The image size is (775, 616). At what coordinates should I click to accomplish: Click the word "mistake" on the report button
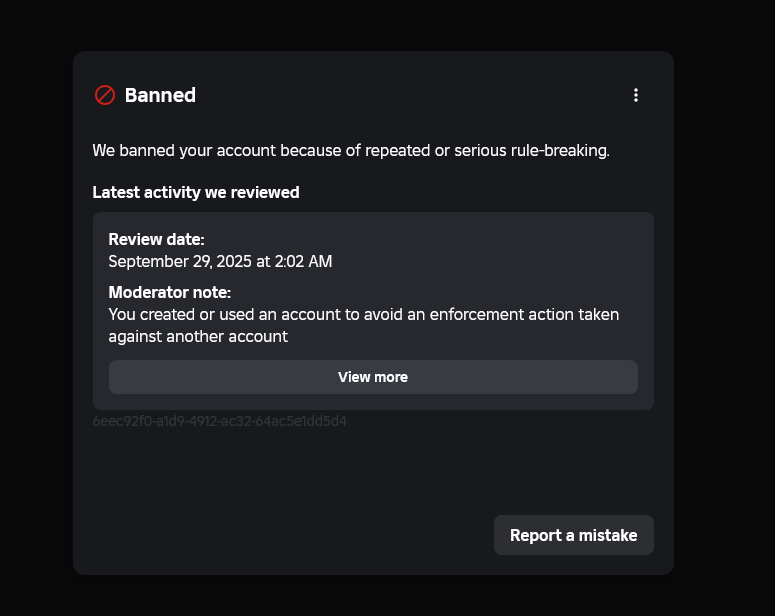click(x=607, y=535)
